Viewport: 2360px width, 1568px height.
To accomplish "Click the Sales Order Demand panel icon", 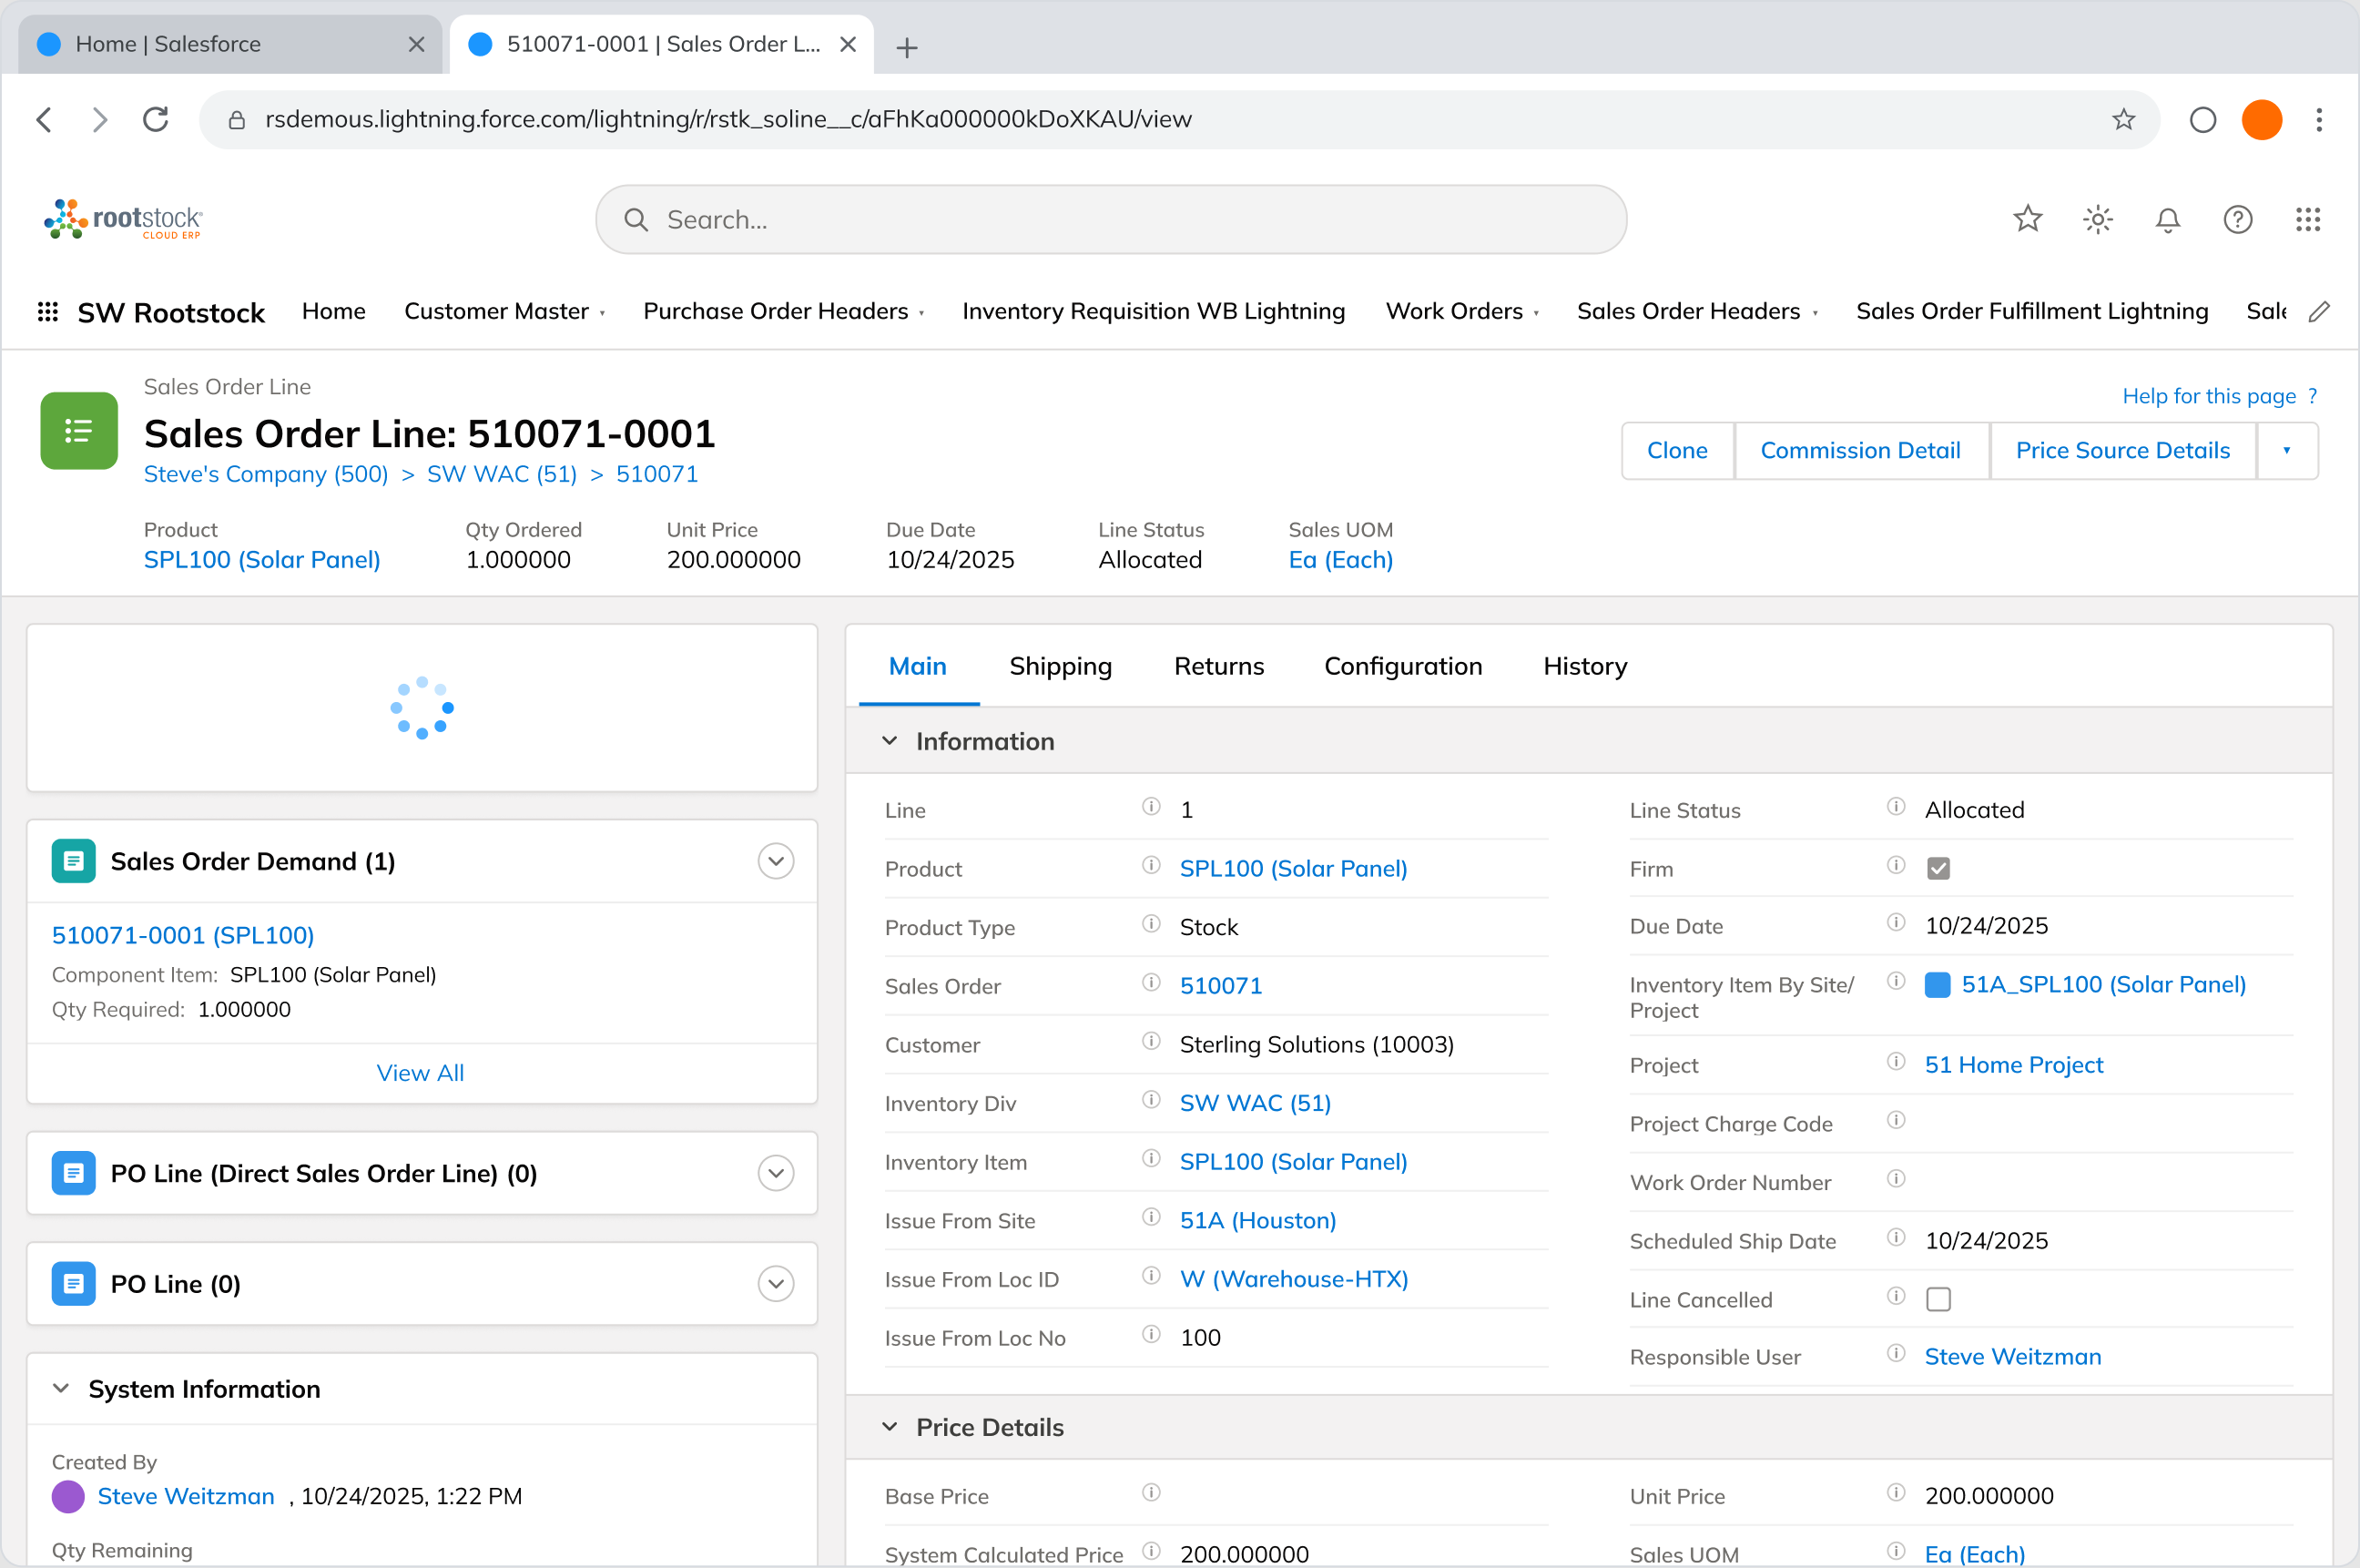I will coord(73,861).
